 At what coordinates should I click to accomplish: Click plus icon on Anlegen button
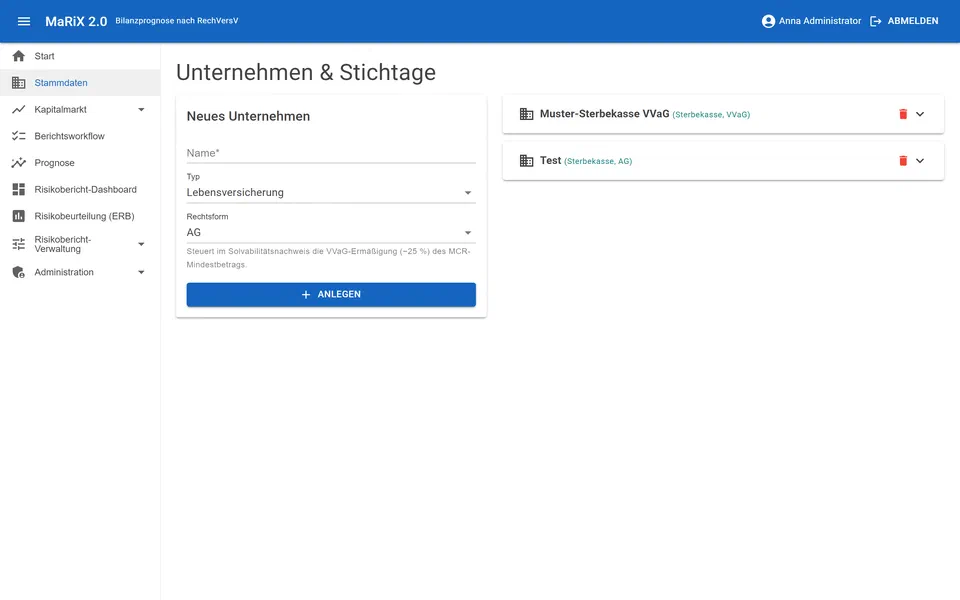[x=306, y=295]
